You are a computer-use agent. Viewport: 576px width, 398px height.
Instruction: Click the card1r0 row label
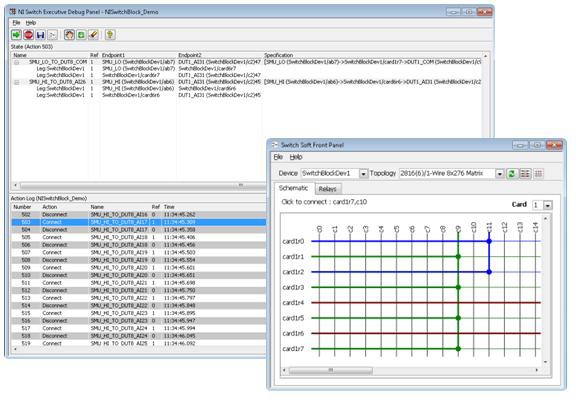pyautogui.click(x=293, y=241)
